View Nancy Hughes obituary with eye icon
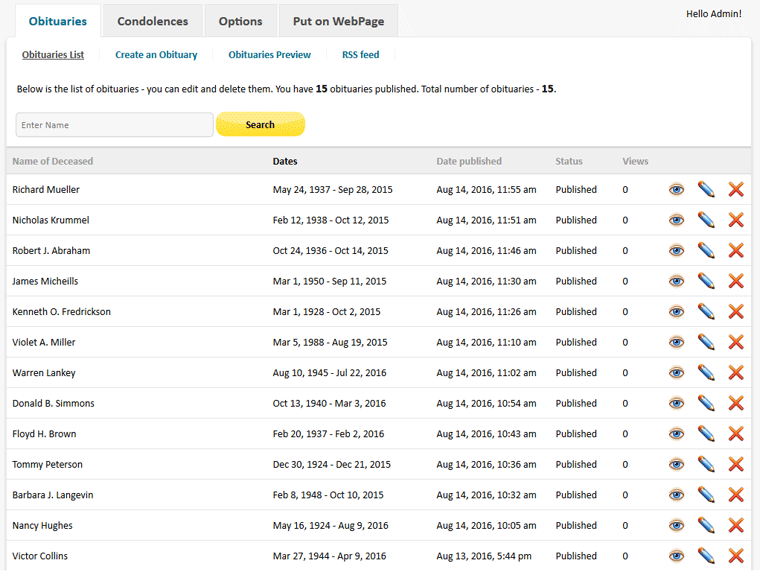 pos(676,525)
